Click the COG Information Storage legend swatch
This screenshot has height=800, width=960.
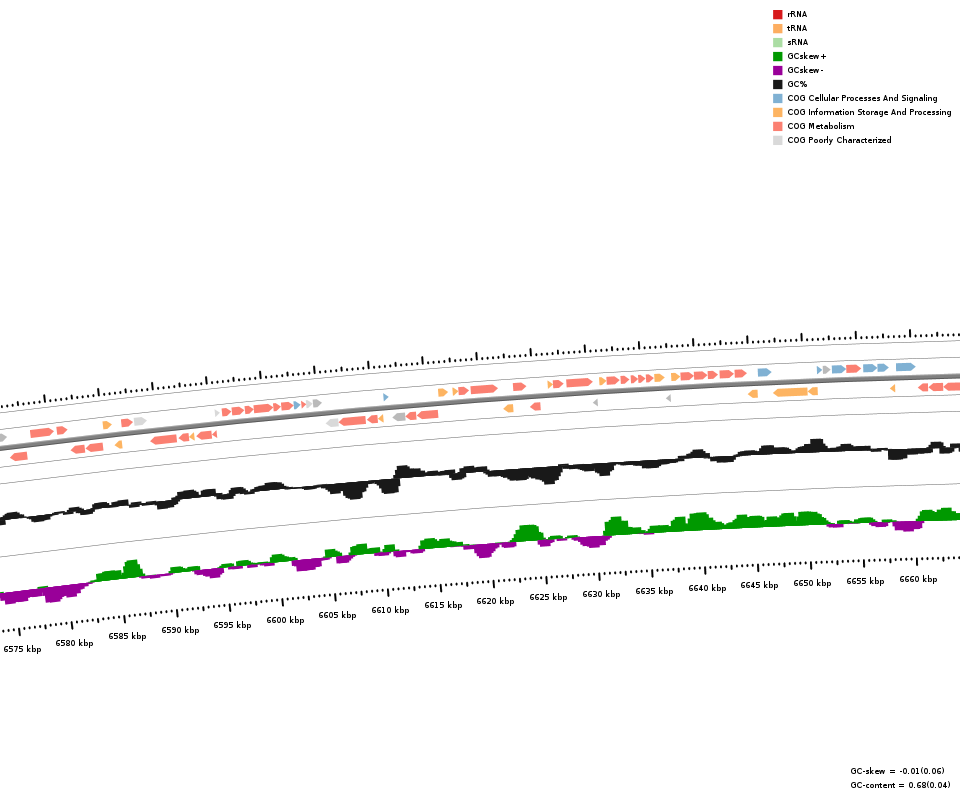click(x=777, y=112)
